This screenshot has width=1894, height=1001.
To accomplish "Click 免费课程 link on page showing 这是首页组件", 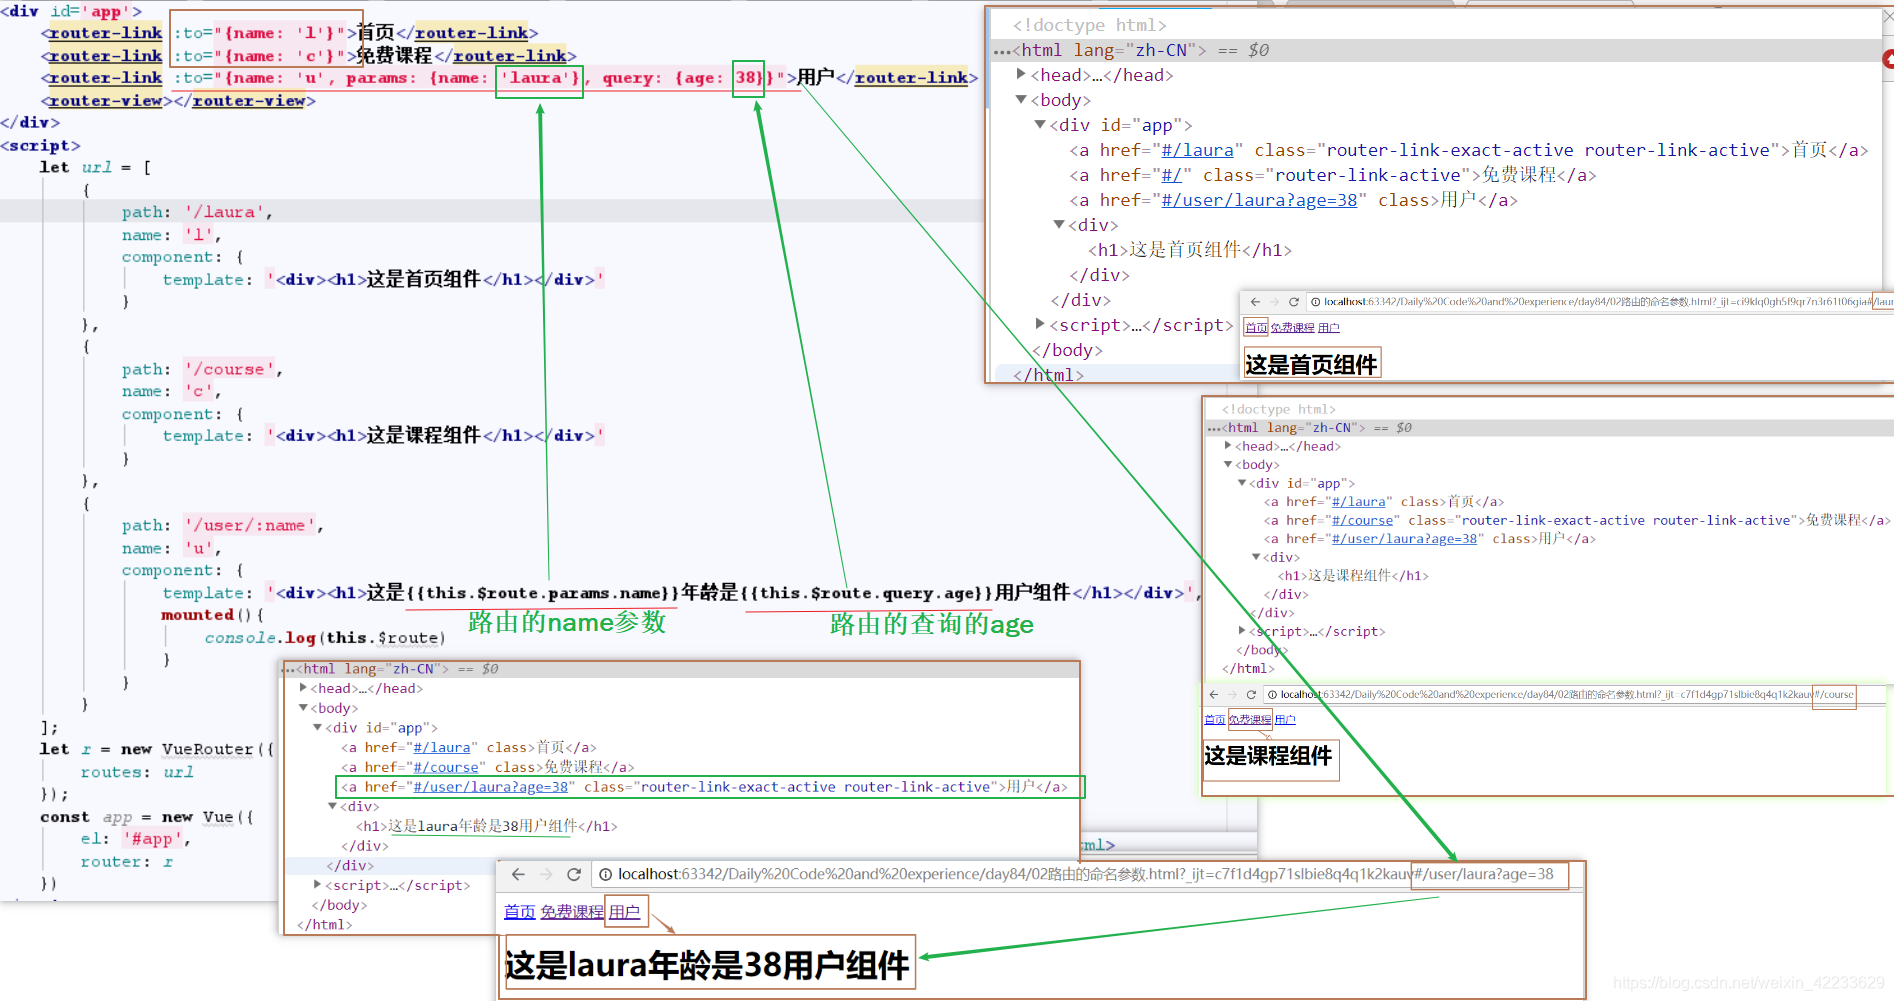I will click(1293, 328).
